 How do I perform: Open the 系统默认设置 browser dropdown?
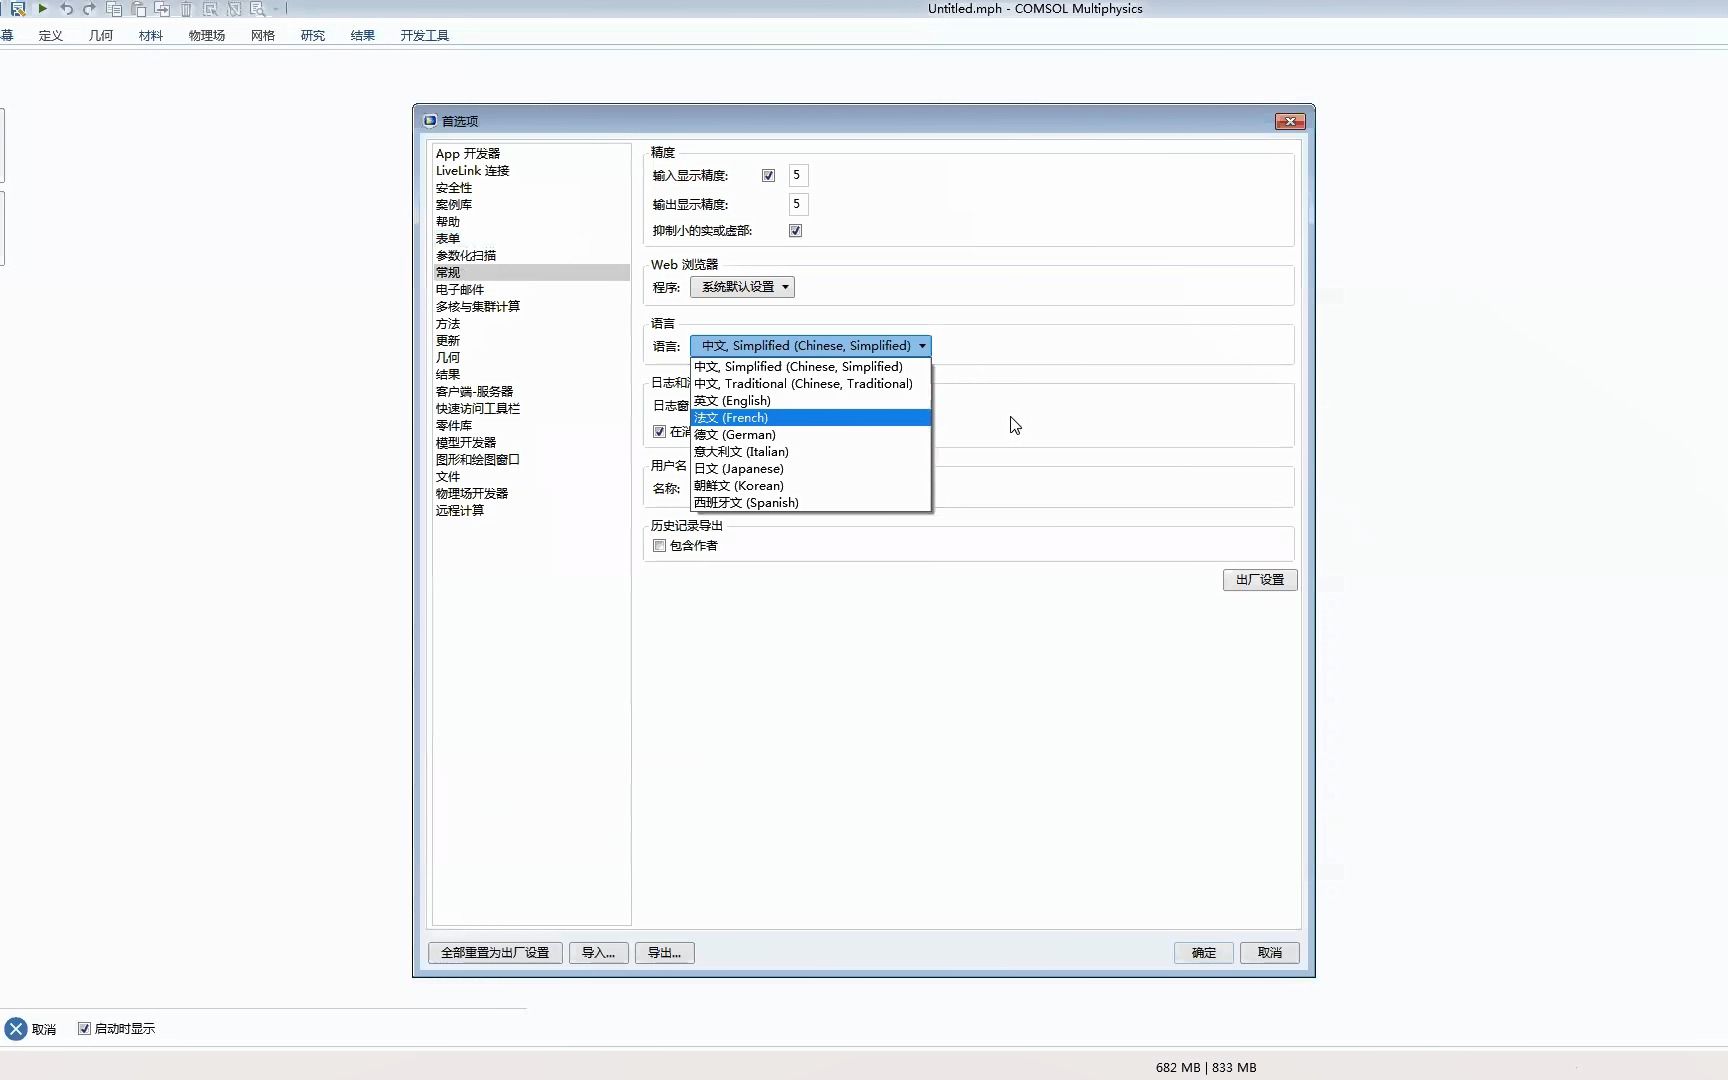point(742,287)
